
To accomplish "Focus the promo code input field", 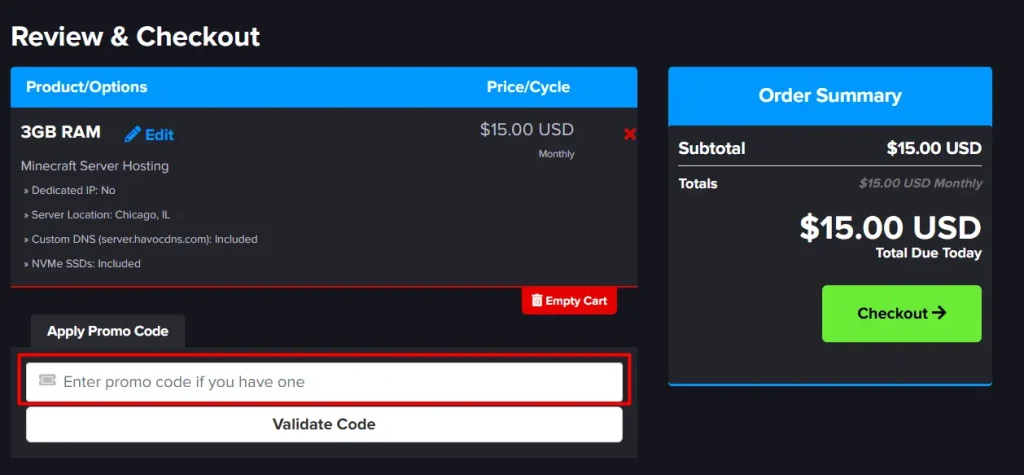I will click(330, 381).
